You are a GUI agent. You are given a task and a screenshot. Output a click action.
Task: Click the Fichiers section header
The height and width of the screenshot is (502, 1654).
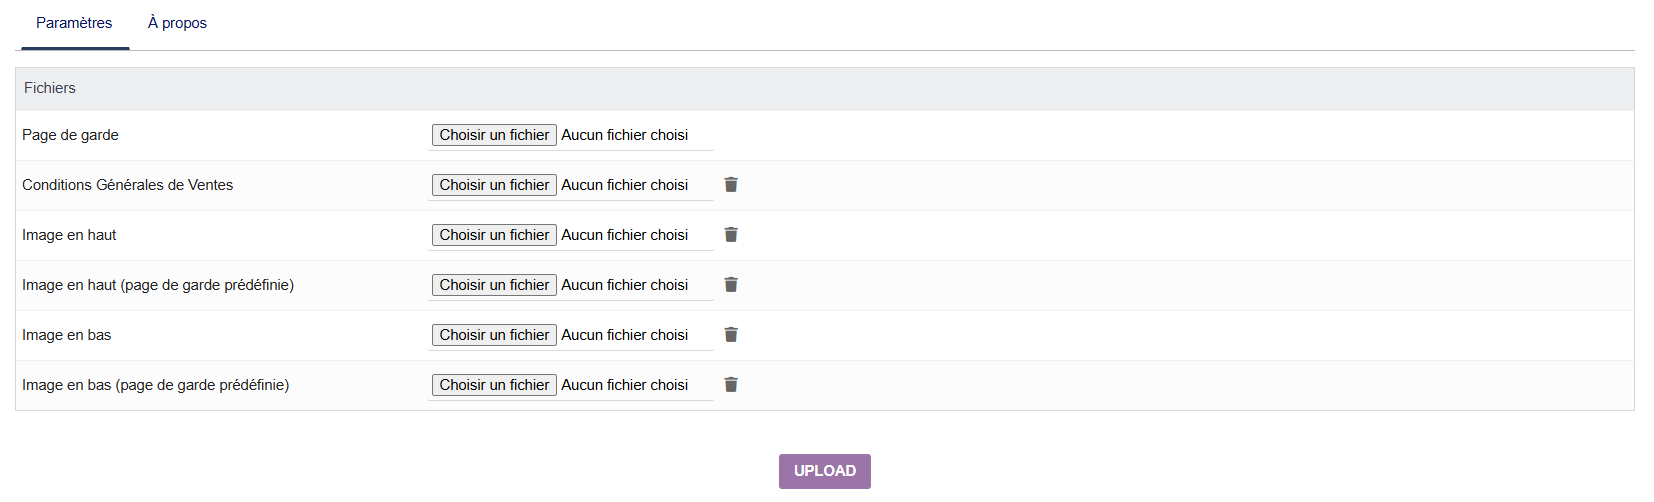pos(825,89)
